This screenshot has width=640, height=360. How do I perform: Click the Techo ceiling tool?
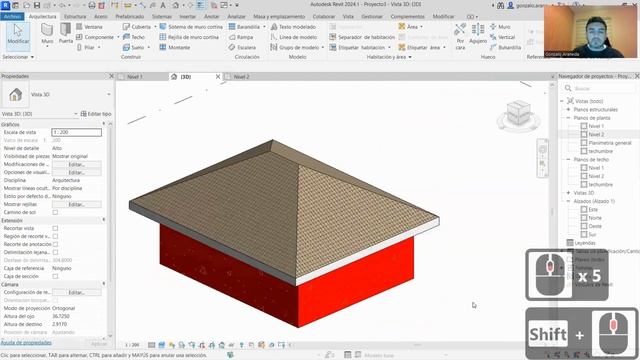[x=134, y=37]
